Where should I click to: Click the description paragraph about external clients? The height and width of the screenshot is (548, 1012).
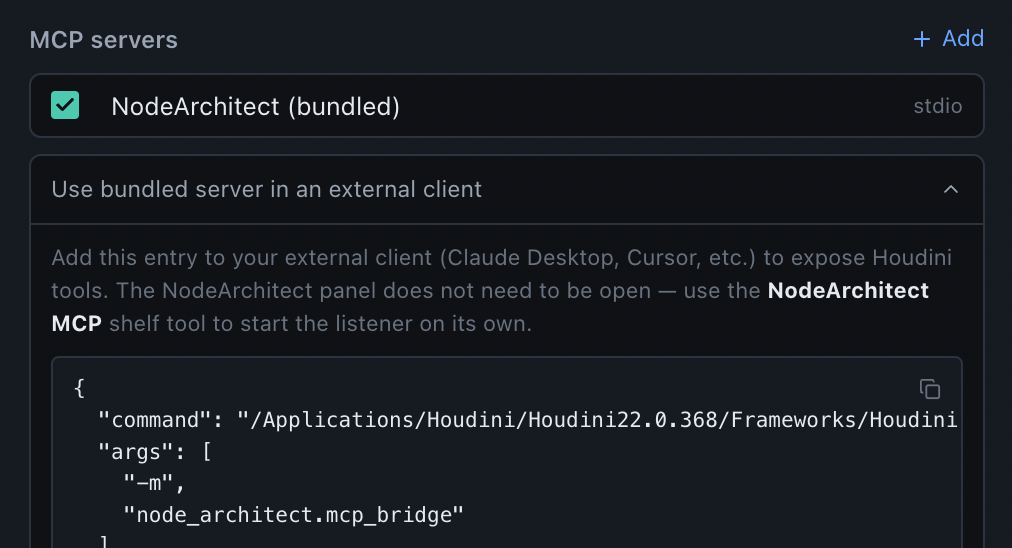[502, 290]
